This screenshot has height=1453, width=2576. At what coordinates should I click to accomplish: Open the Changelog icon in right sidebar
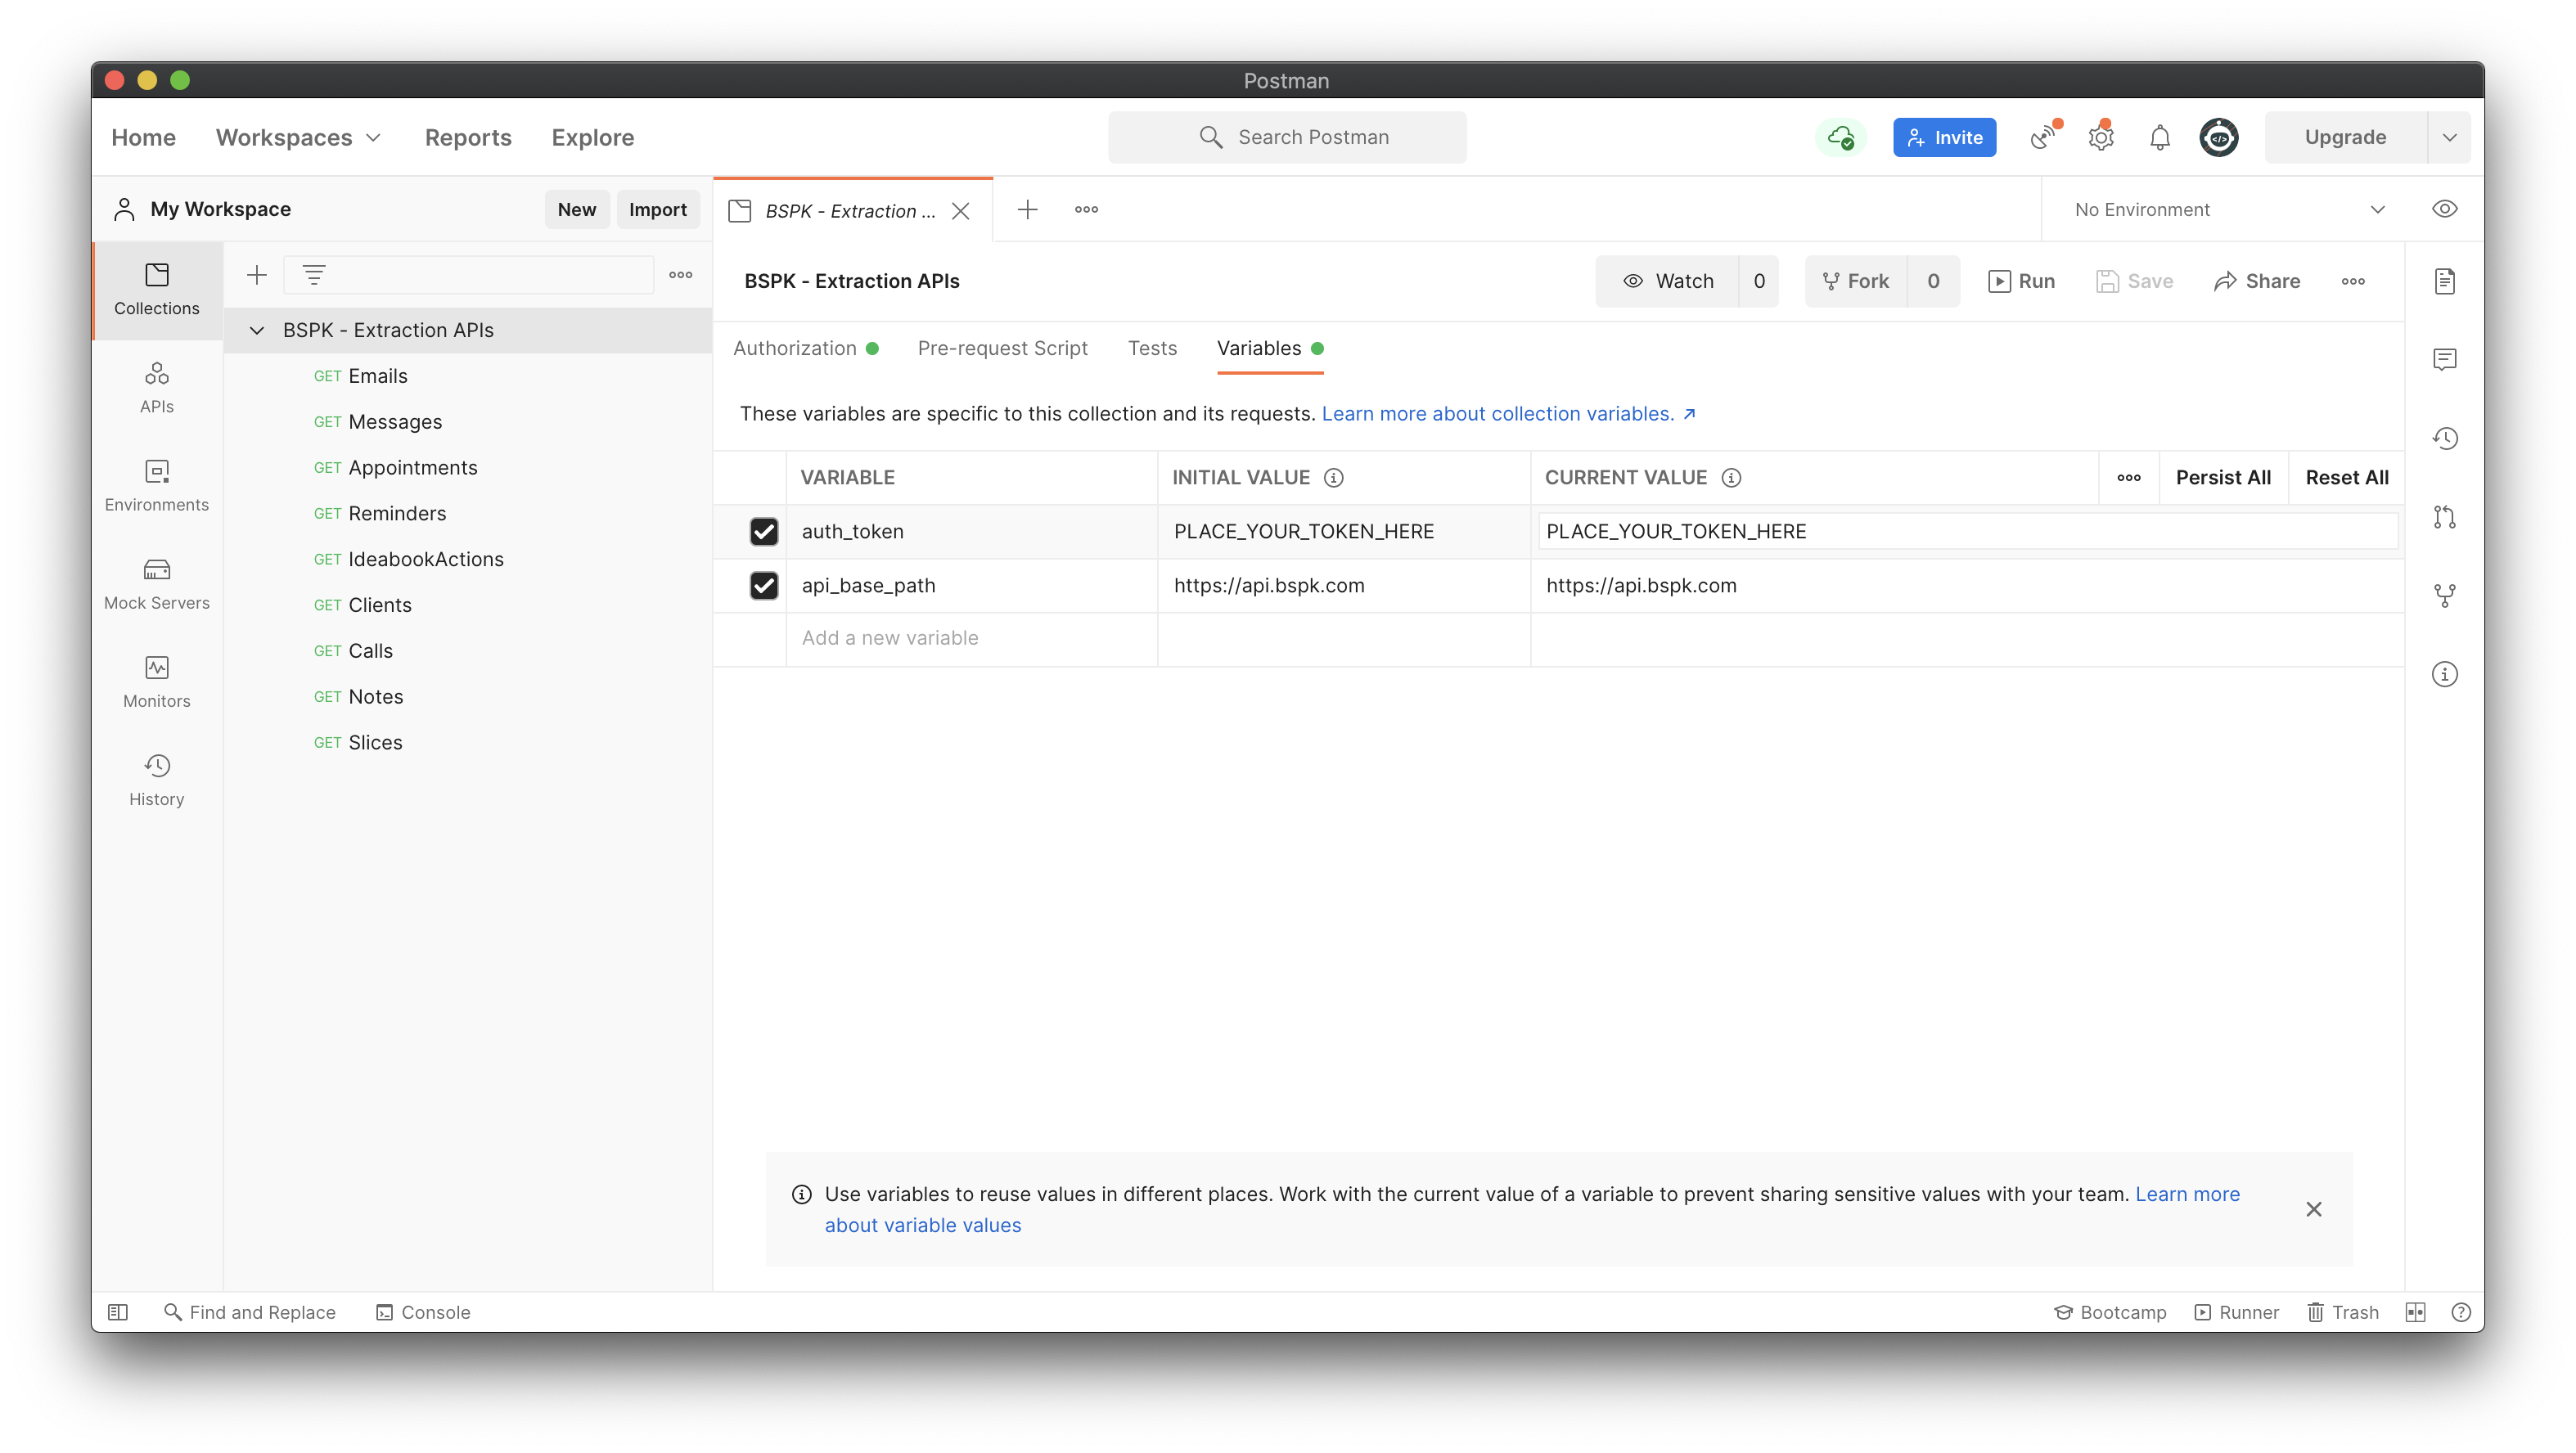point(2444,438)
